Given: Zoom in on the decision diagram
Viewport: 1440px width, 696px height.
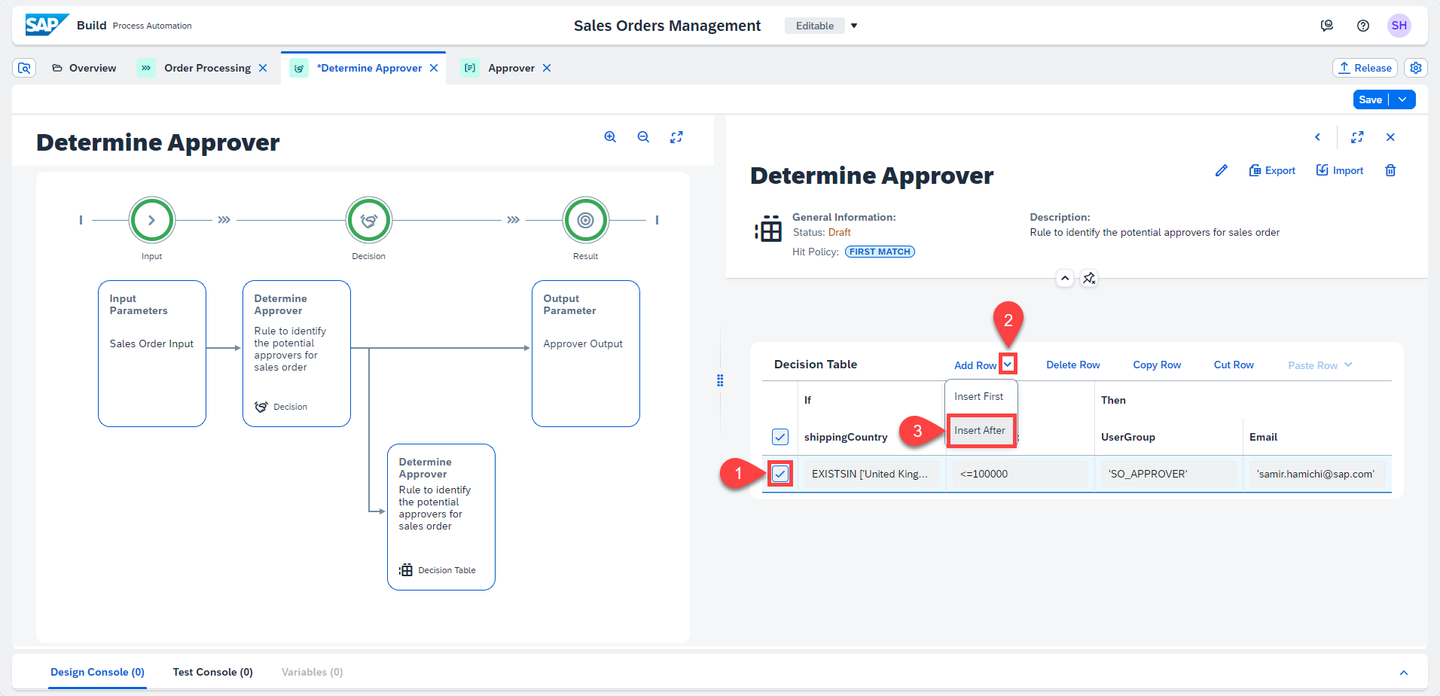Looking at the screenshot, I should click(610, 138).
